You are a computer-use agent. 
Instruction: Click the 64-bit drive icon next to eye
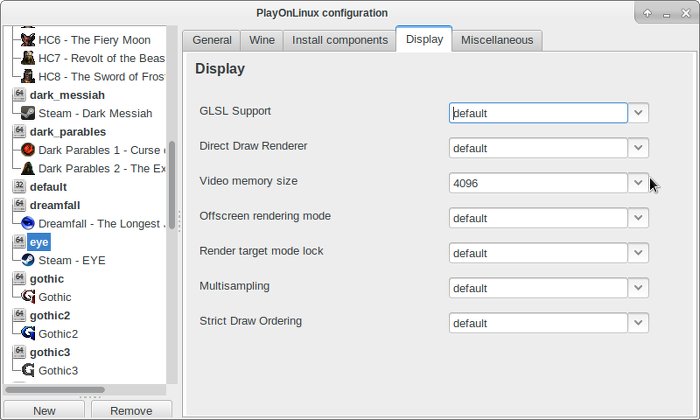coord(19,241)
